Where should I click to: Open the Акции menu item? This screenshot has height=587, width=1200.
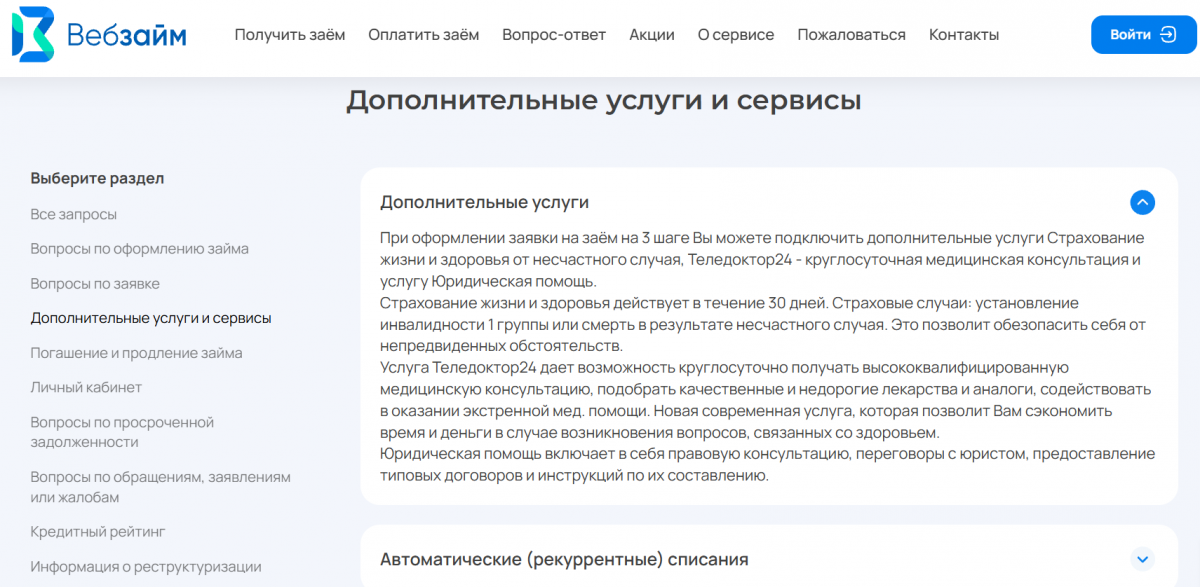point(652,35)
